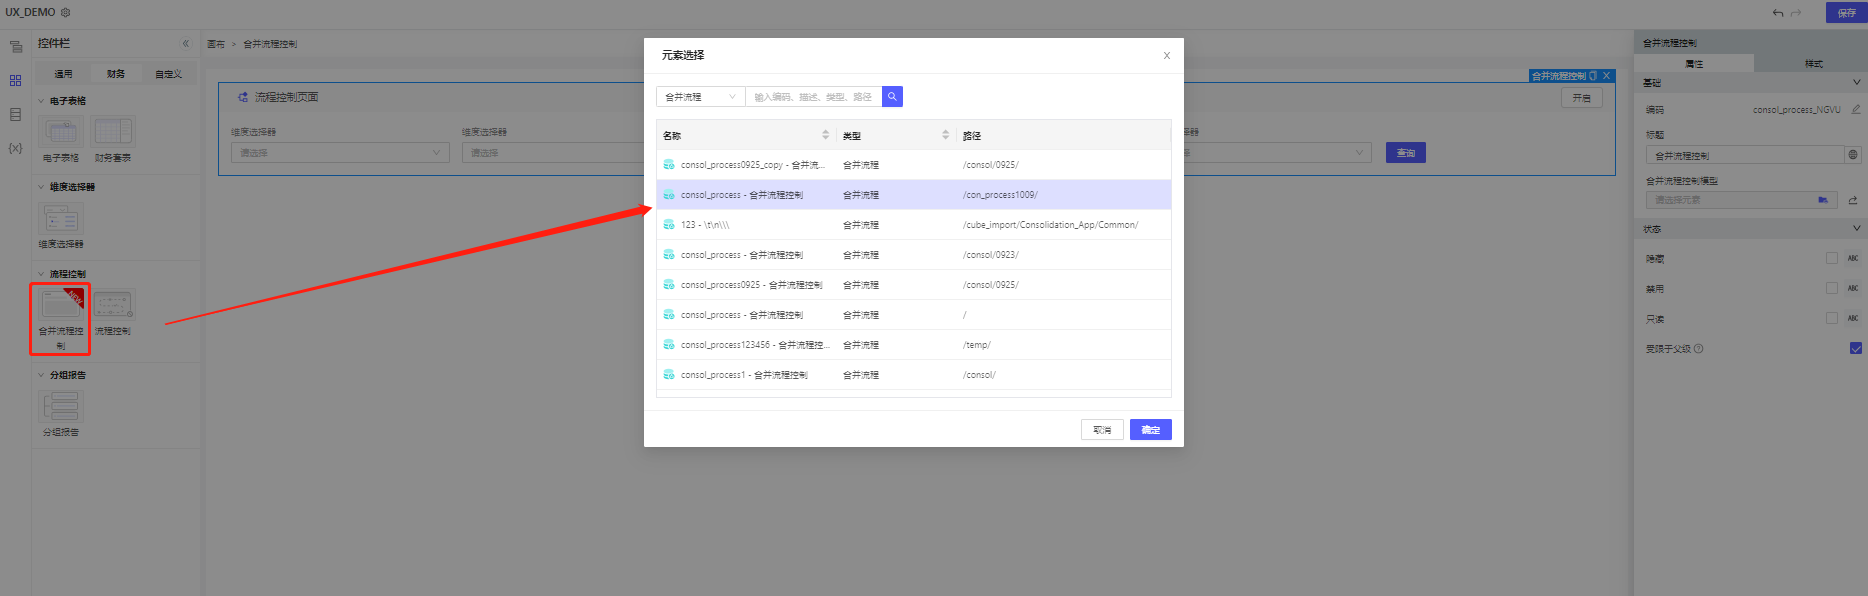Screen dimensions: 1868x596
Task: Click the 取消 button in the dialog
Action: click(x=1101, y=430)
